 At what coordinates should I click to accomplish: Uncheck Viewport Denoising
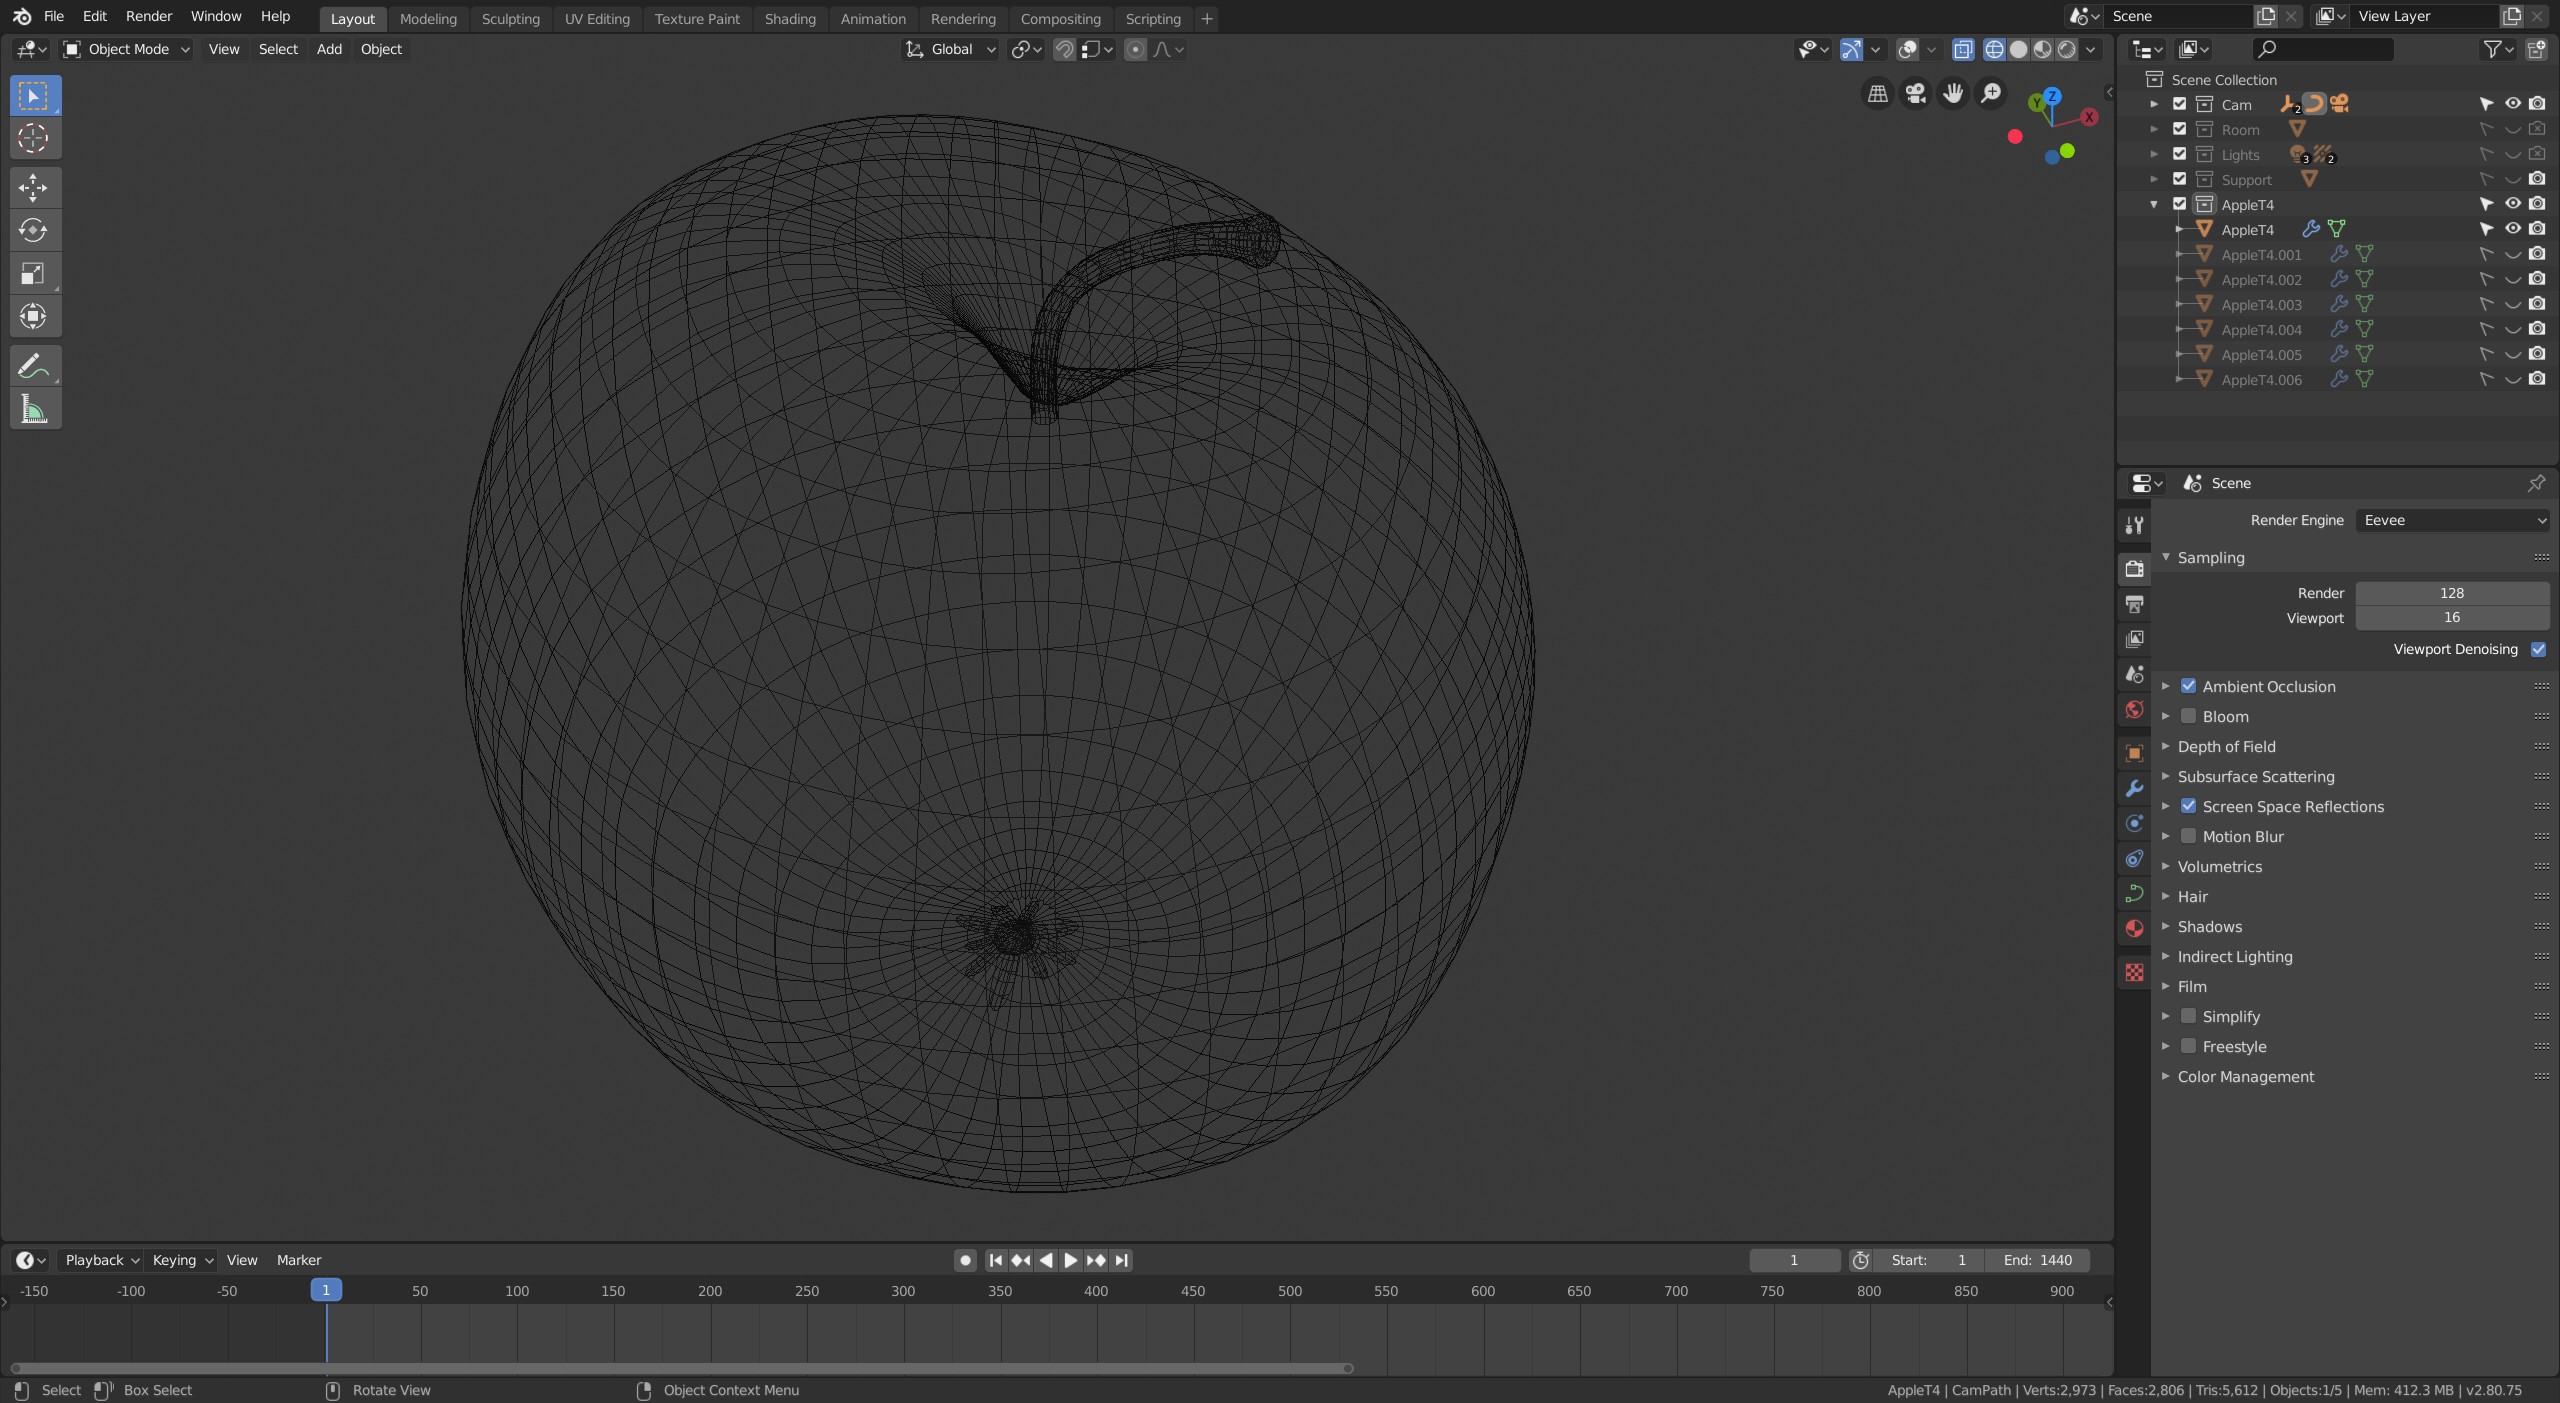[x=2539, y=649]
